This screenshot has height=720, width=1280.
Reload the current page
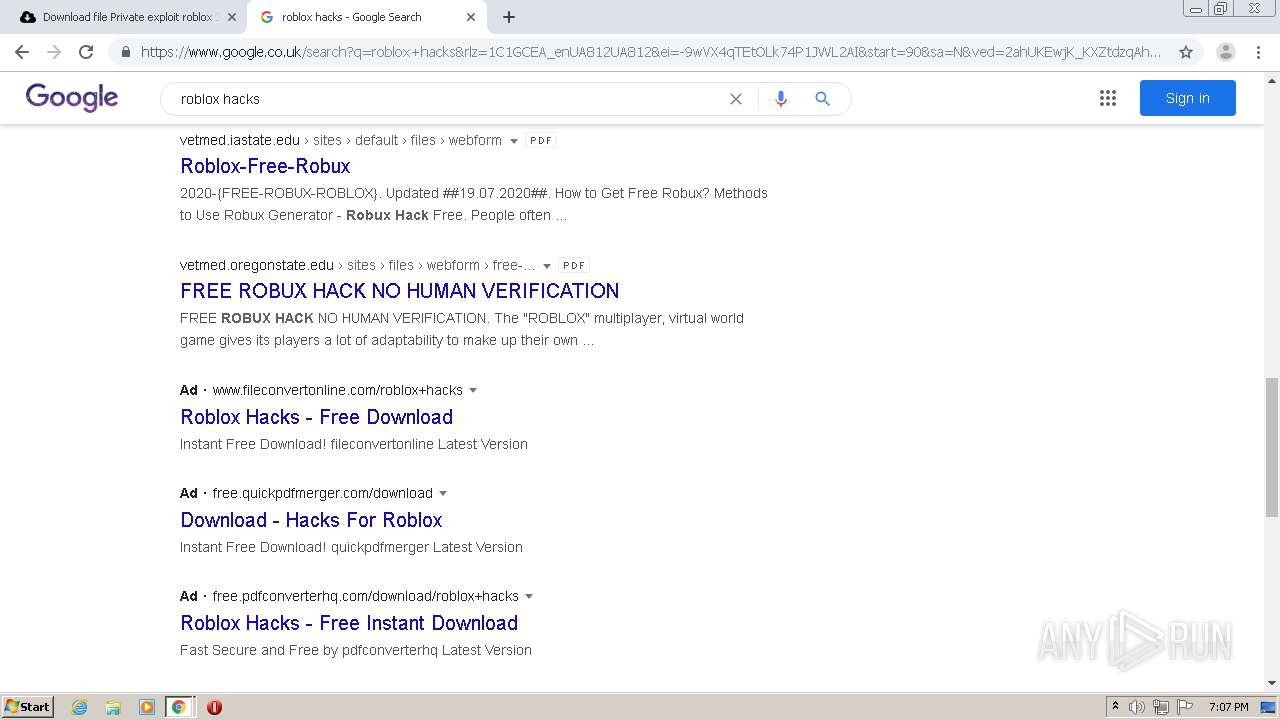(x=86, y=52)
